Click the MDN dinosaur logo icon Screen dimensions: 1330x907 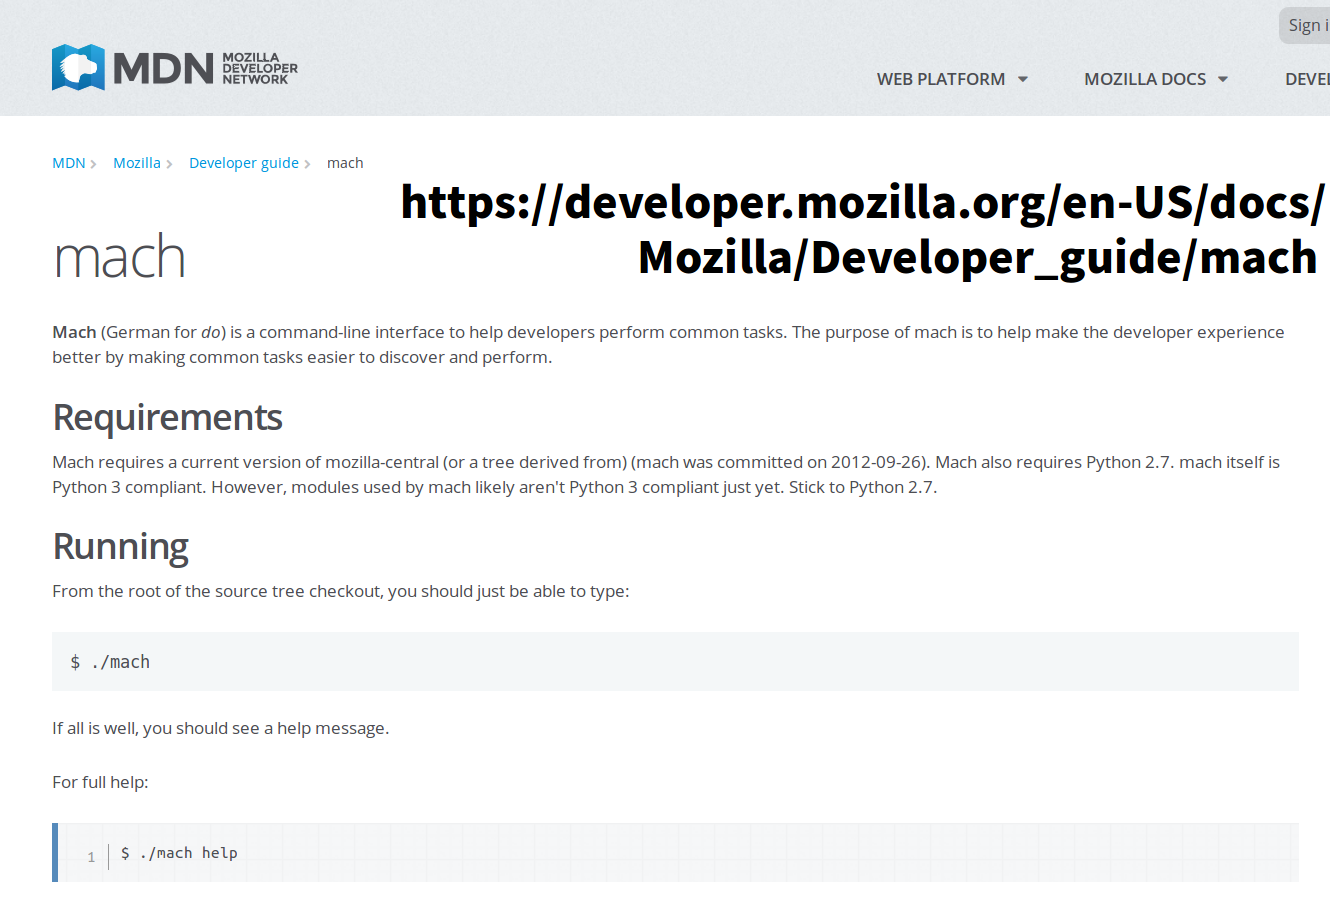pyautogui.click(x=78, y=67)
